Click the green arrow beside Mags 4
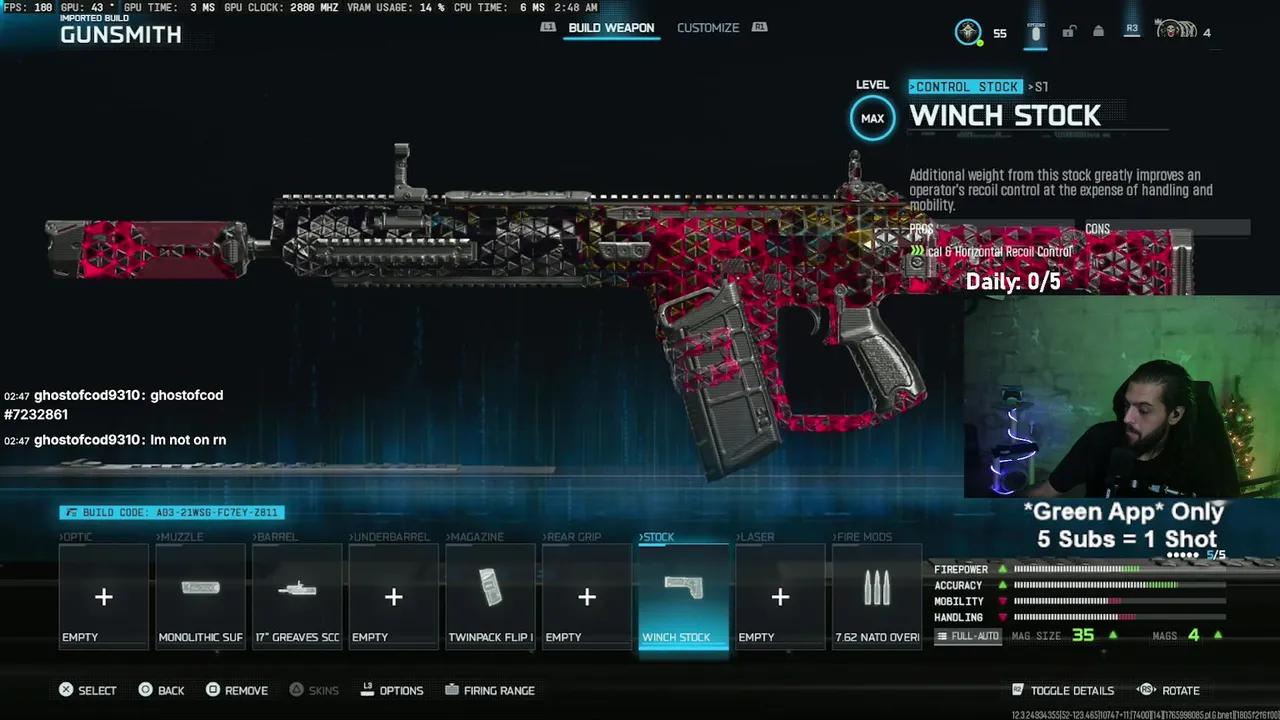 tap(1218, 635)
